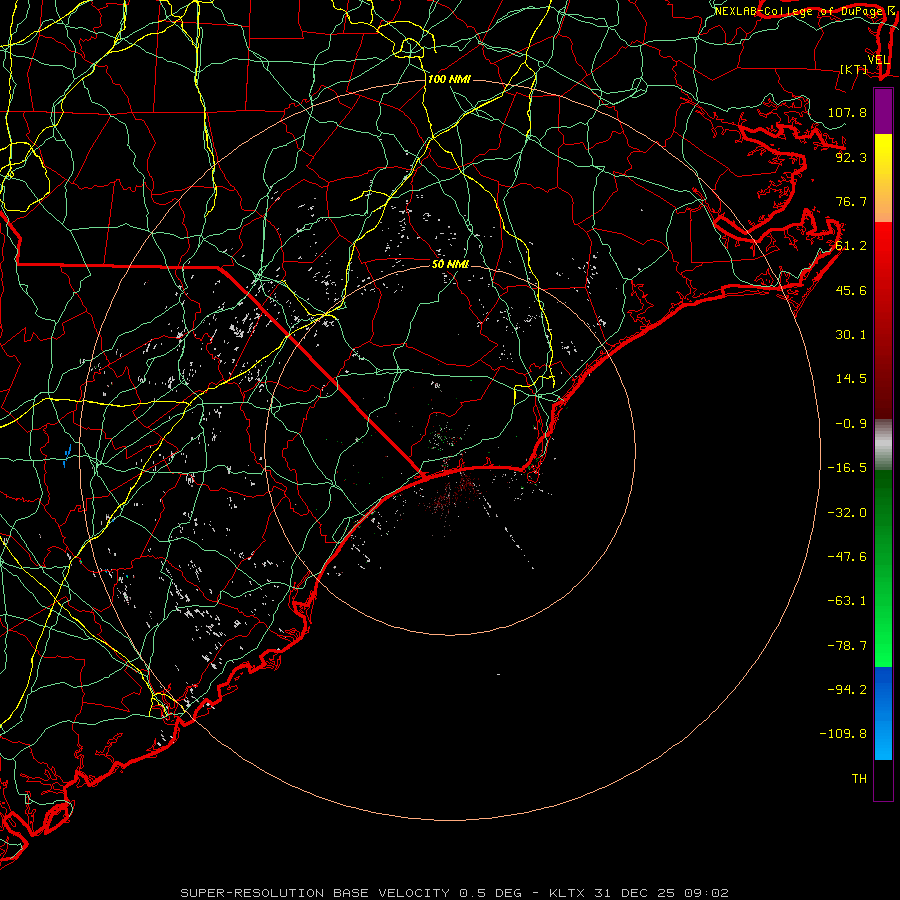The image size is (900, 900).
Task: Click the -32.0 legend value
Action: click(847, 513)
